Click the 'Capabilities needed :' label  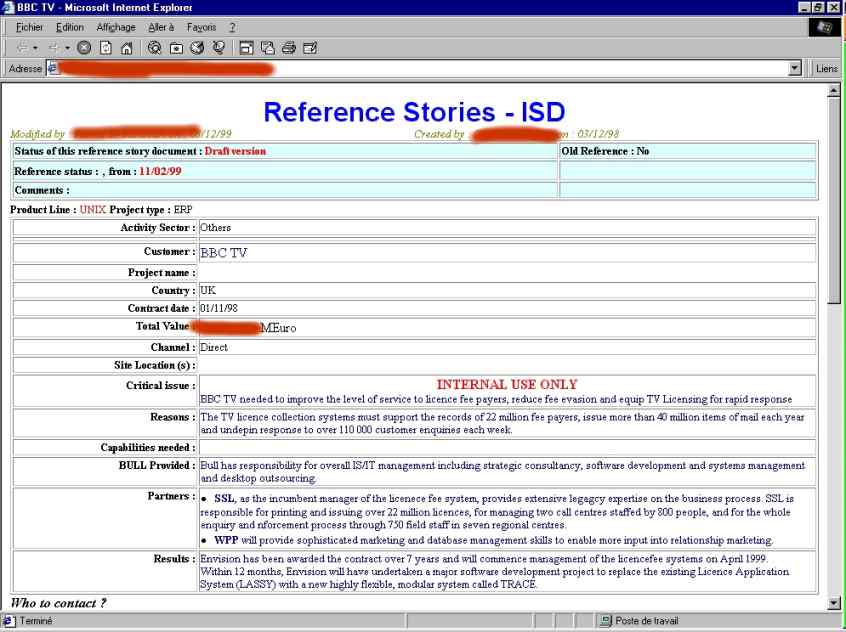[148, 447]
